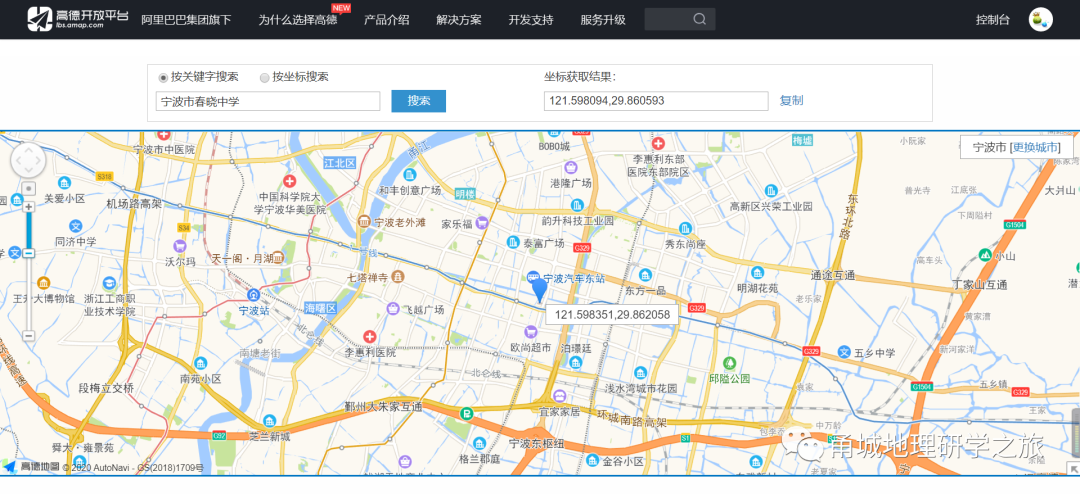The width and height of the screenshot is (1080, 494).
Task: Open the 控制台 console link
Action: tap(993, 19)
